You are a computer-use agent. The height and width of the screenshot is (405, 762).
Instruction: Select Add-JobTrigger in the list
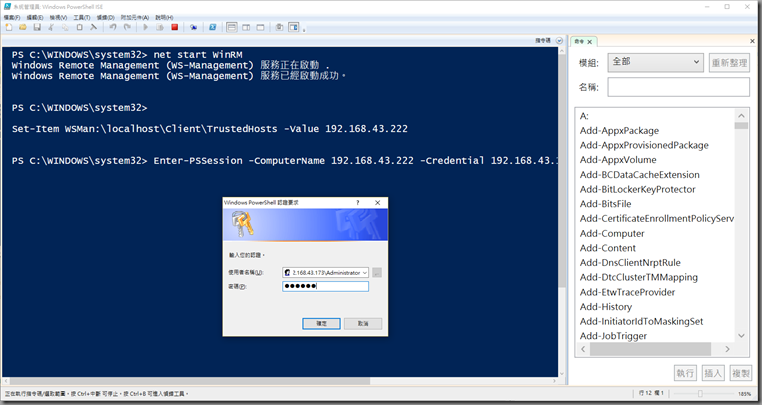tap(613, 336)
